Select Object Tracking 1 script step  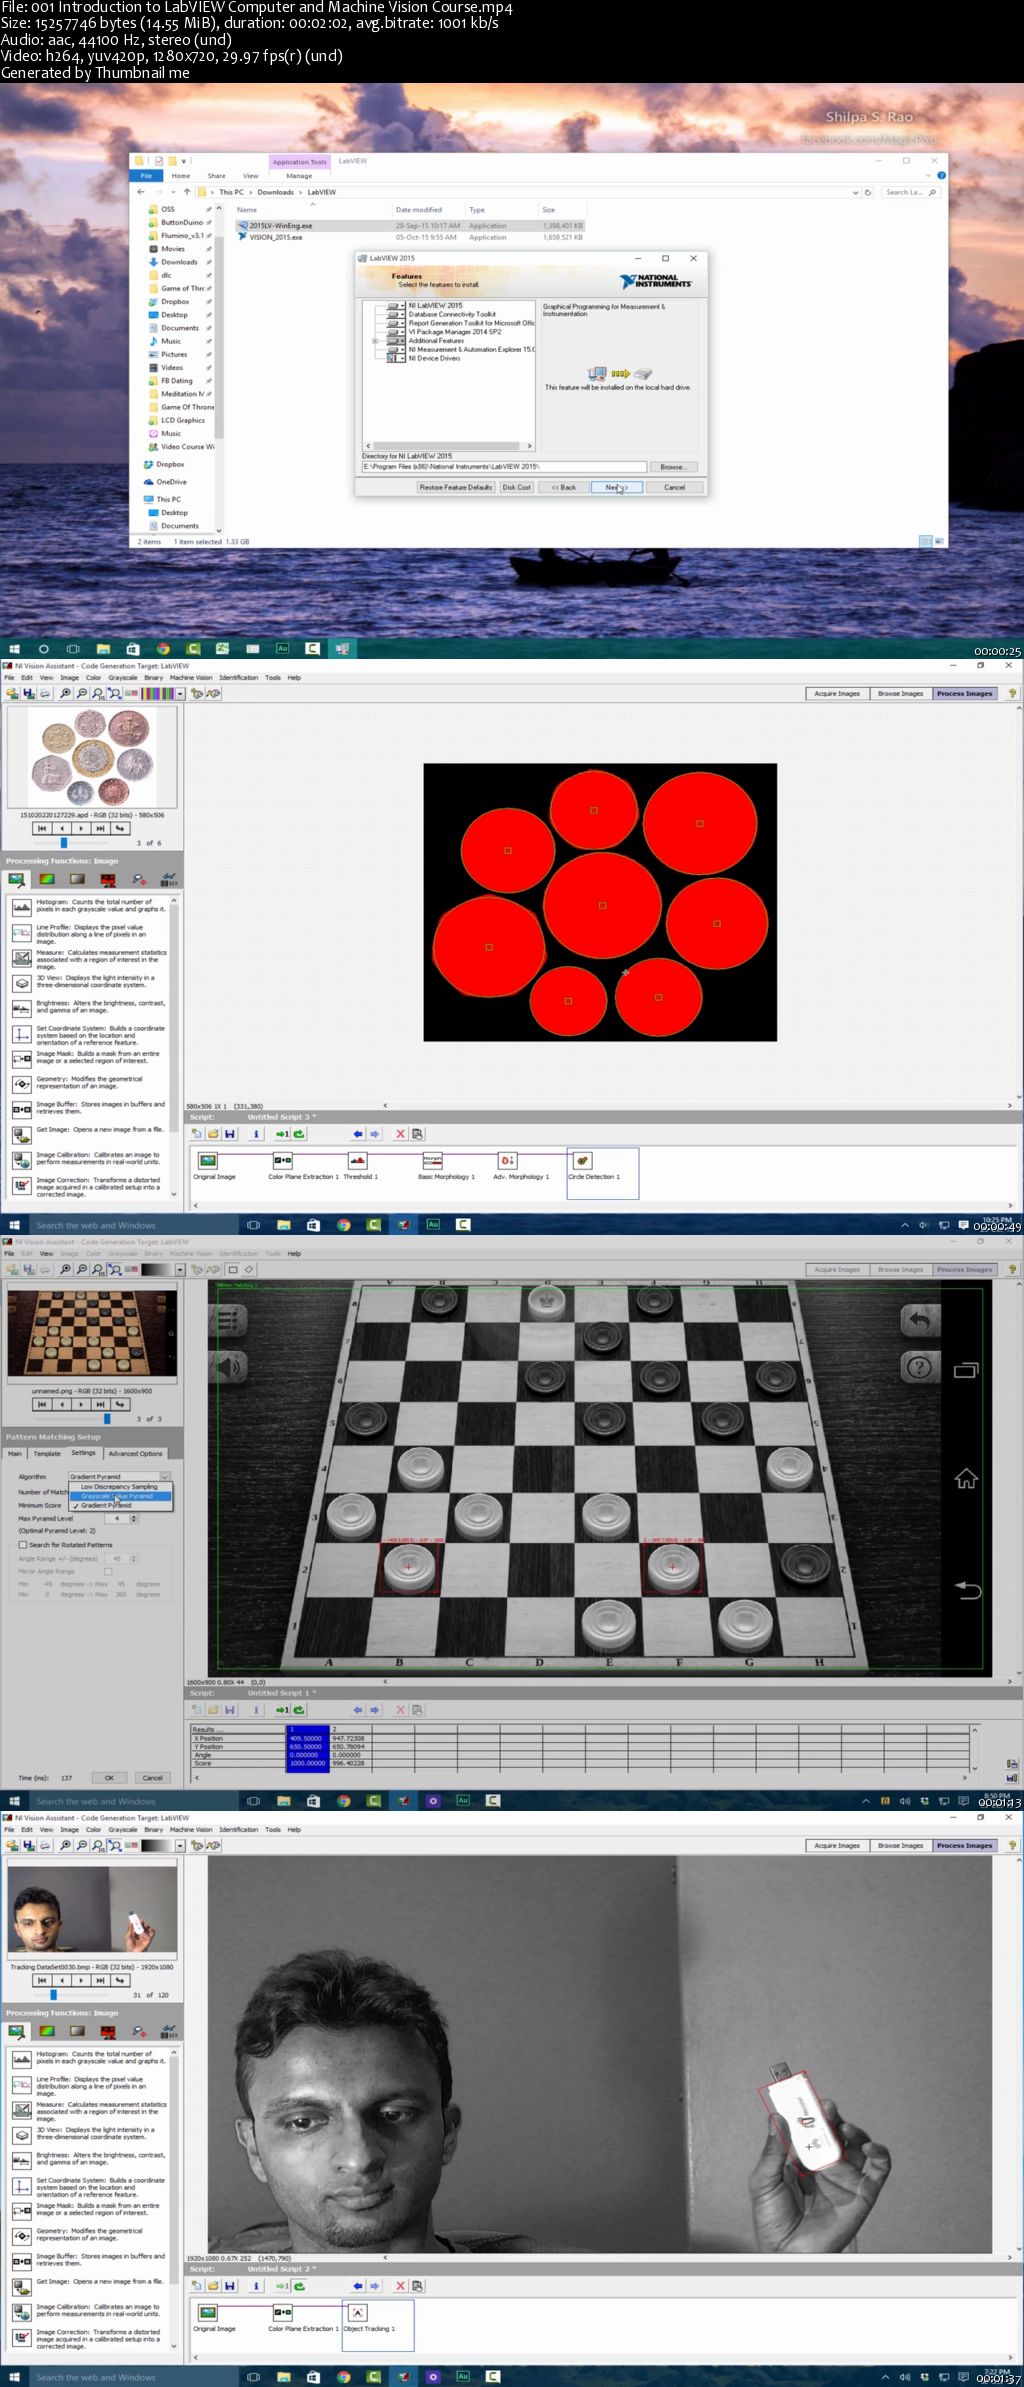357,2312
